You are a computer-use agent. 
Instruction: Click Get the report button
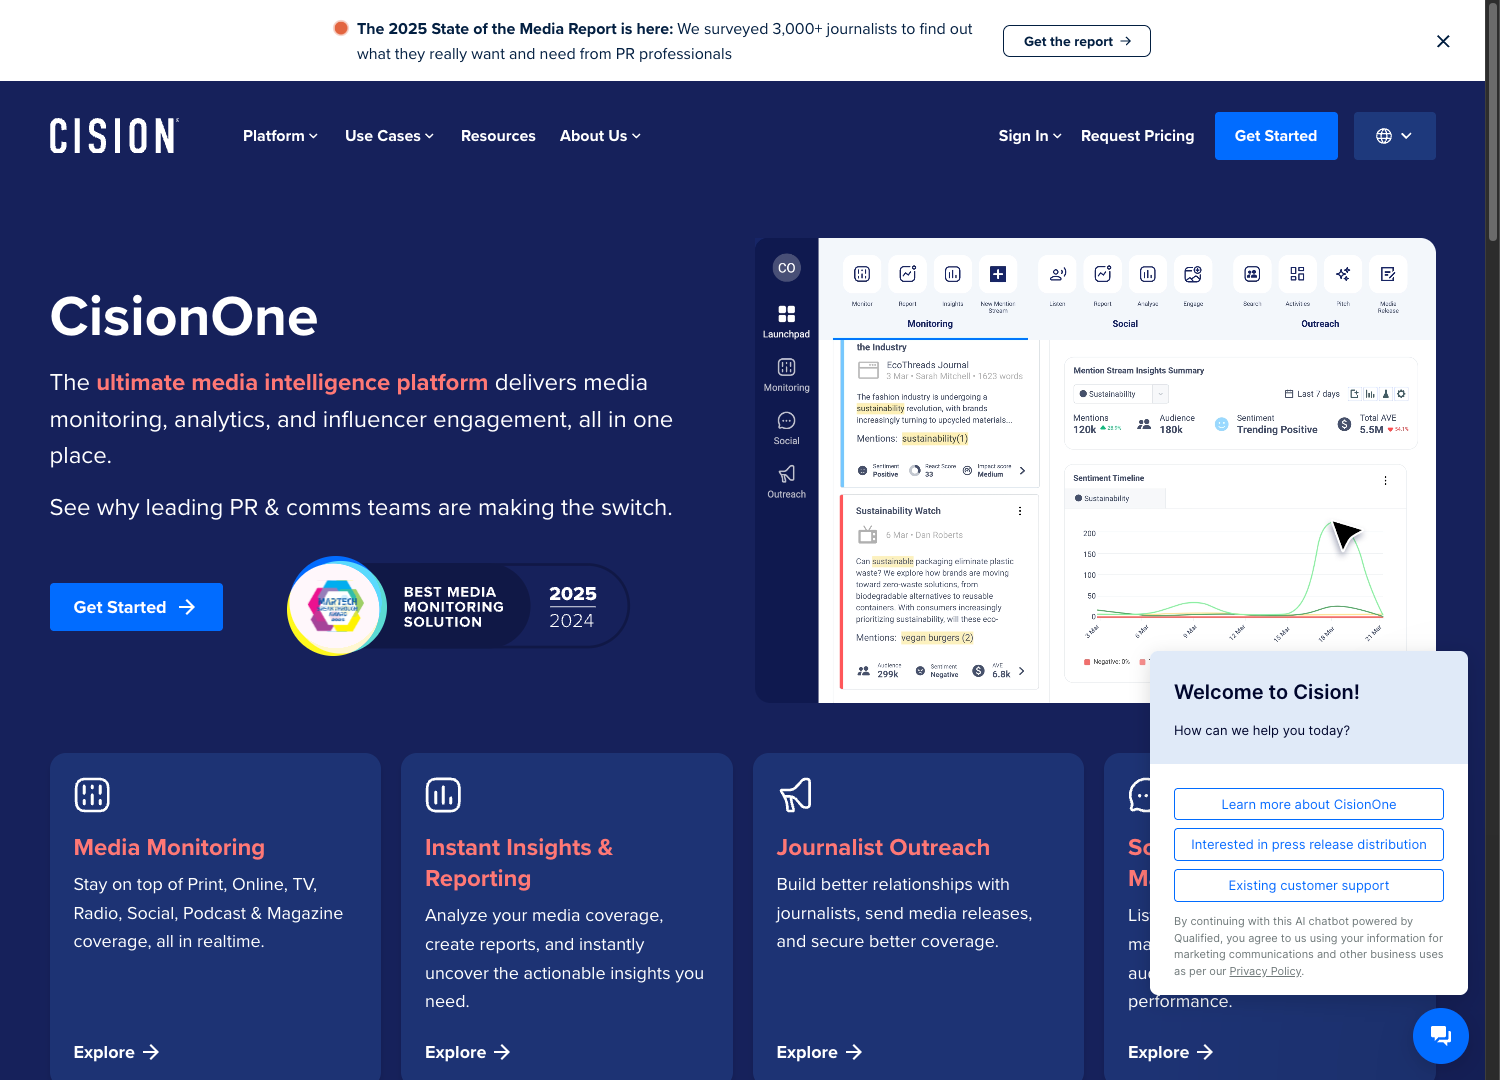point(1076,41)
